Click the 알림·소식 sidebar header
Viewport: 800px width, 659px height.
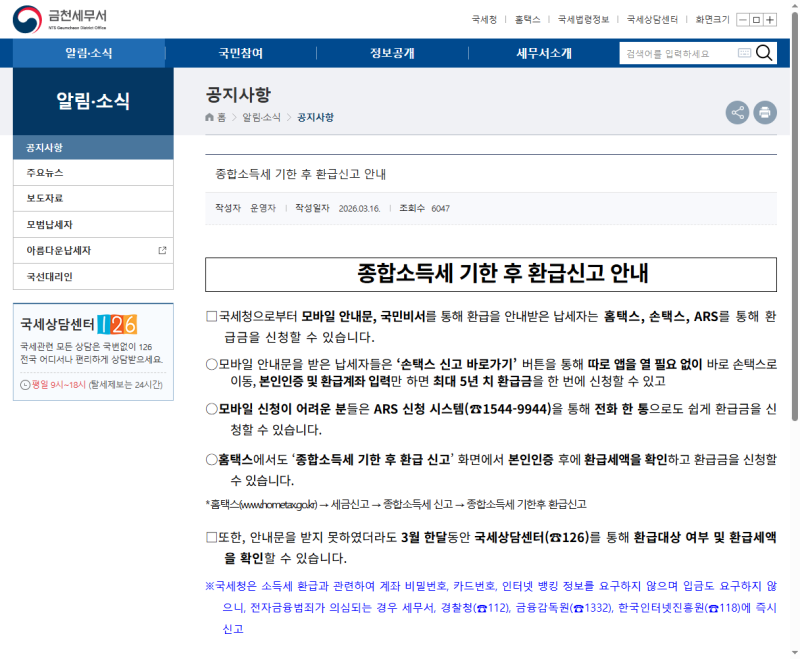[93, 101]
